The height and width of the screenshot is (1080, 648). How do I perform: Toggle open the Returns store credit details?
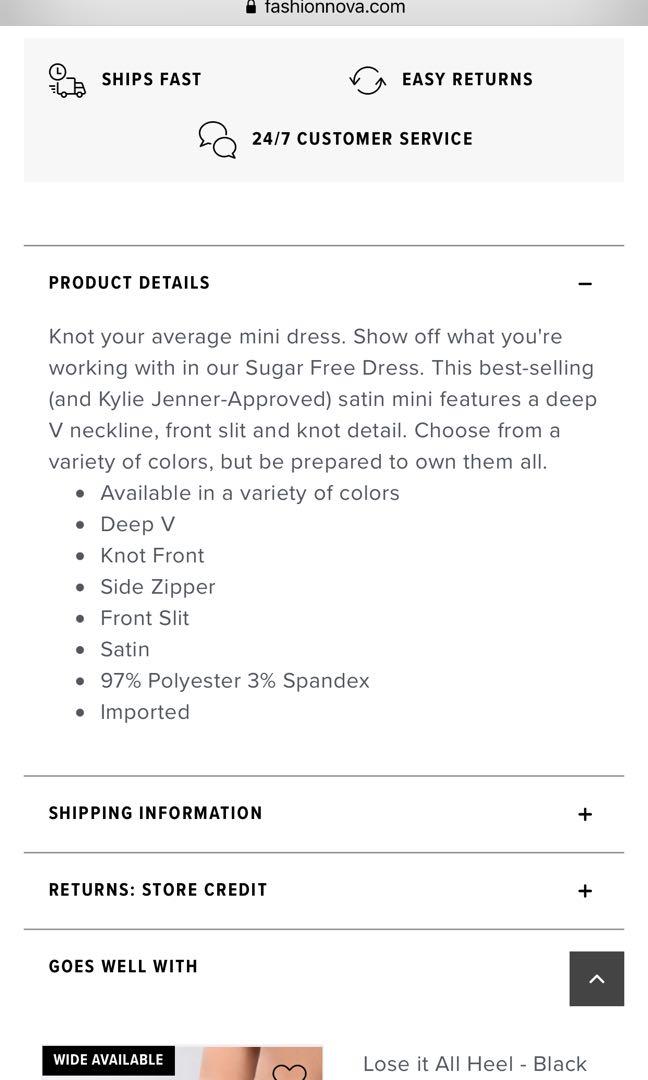point(585,890)
